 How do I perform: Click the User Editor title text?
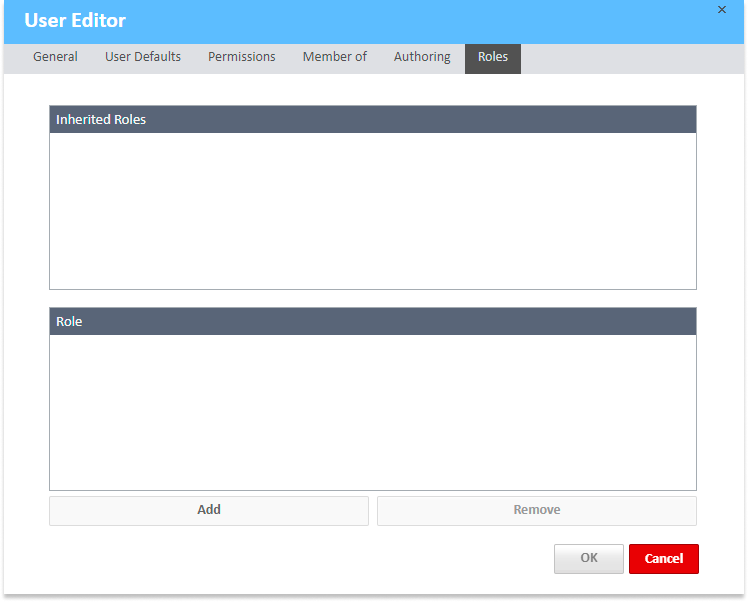75,21
